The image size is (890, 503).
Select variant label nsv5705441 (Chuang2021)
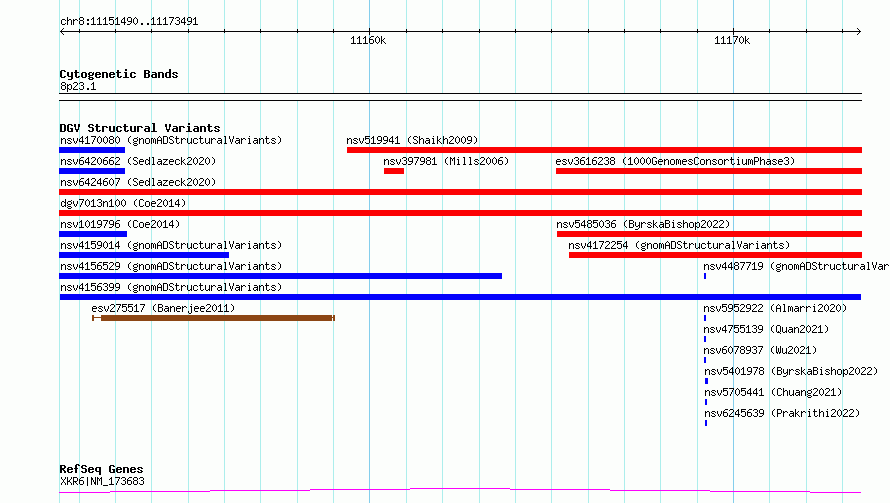coord(773,392)
